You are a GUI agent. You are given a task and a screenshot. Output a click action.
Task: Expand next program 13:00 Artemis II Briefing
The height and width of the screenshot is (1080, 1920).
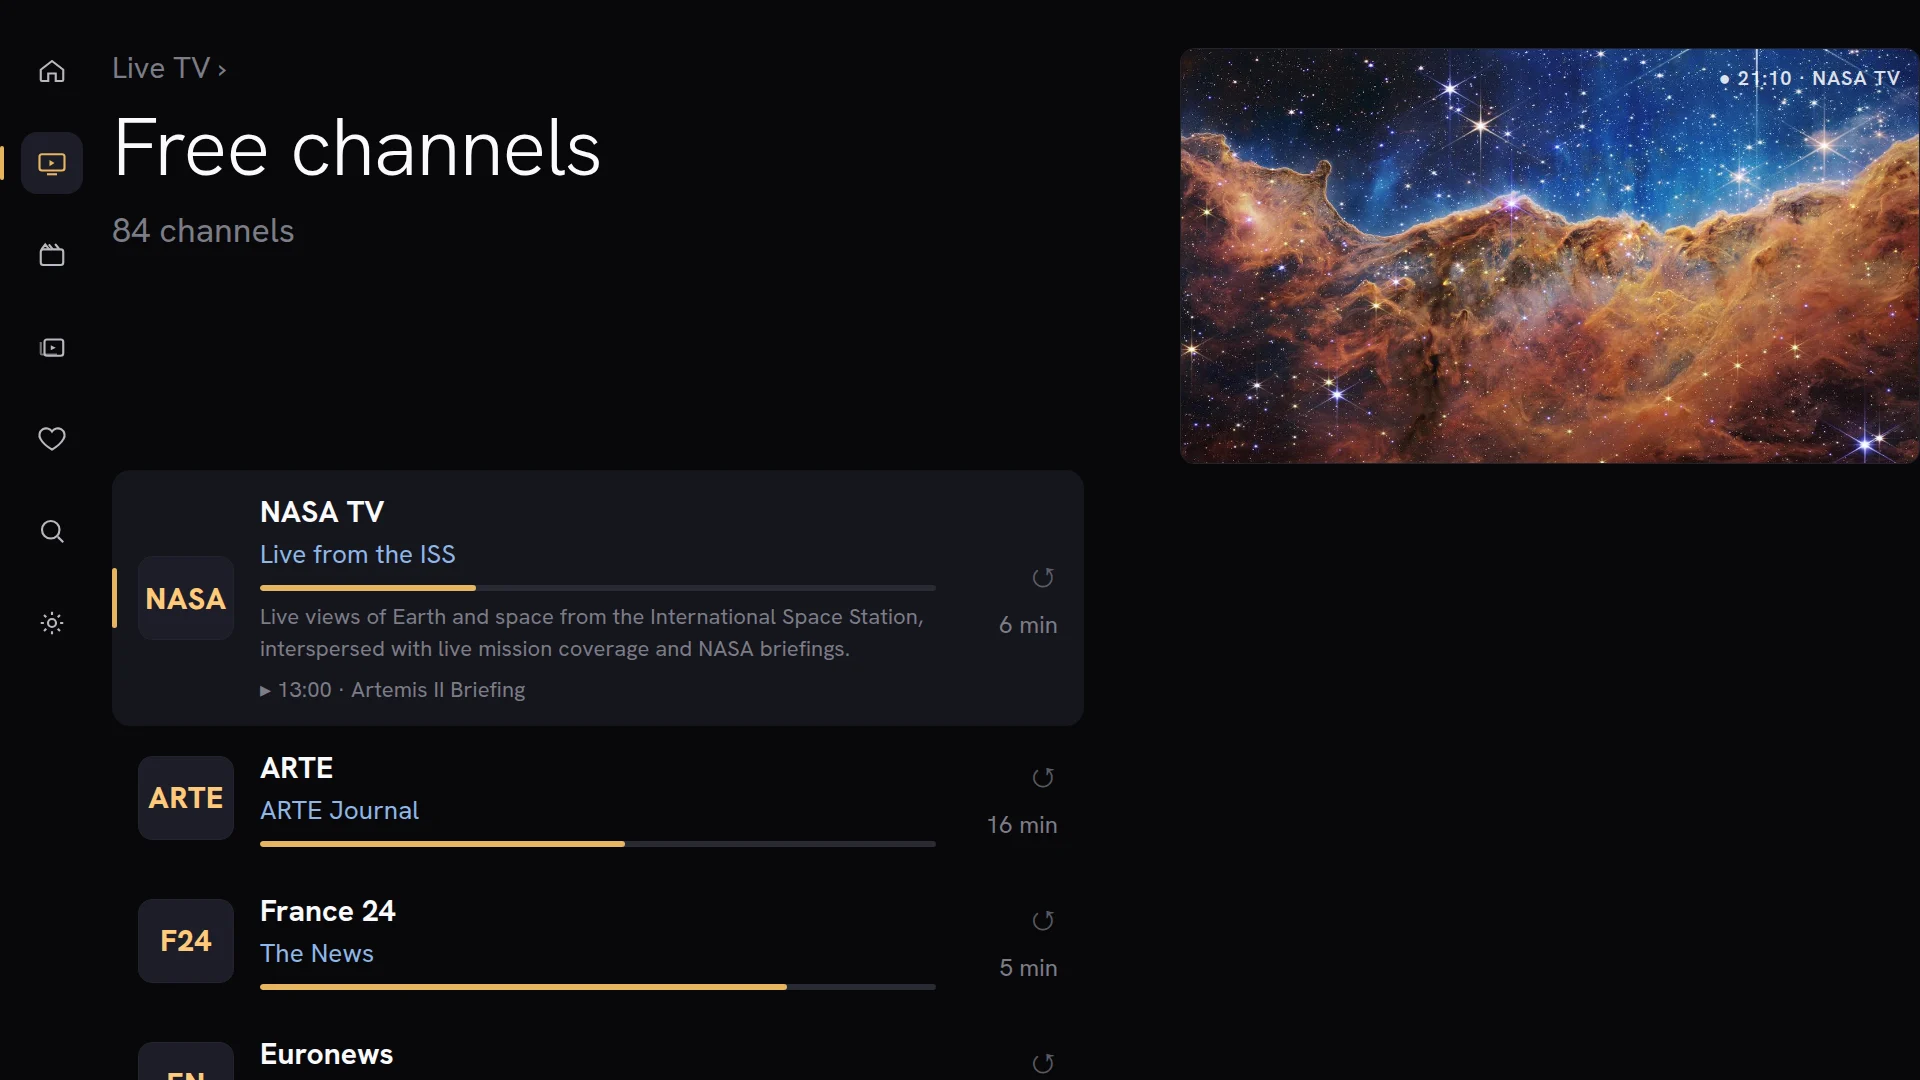coord(392,690)
